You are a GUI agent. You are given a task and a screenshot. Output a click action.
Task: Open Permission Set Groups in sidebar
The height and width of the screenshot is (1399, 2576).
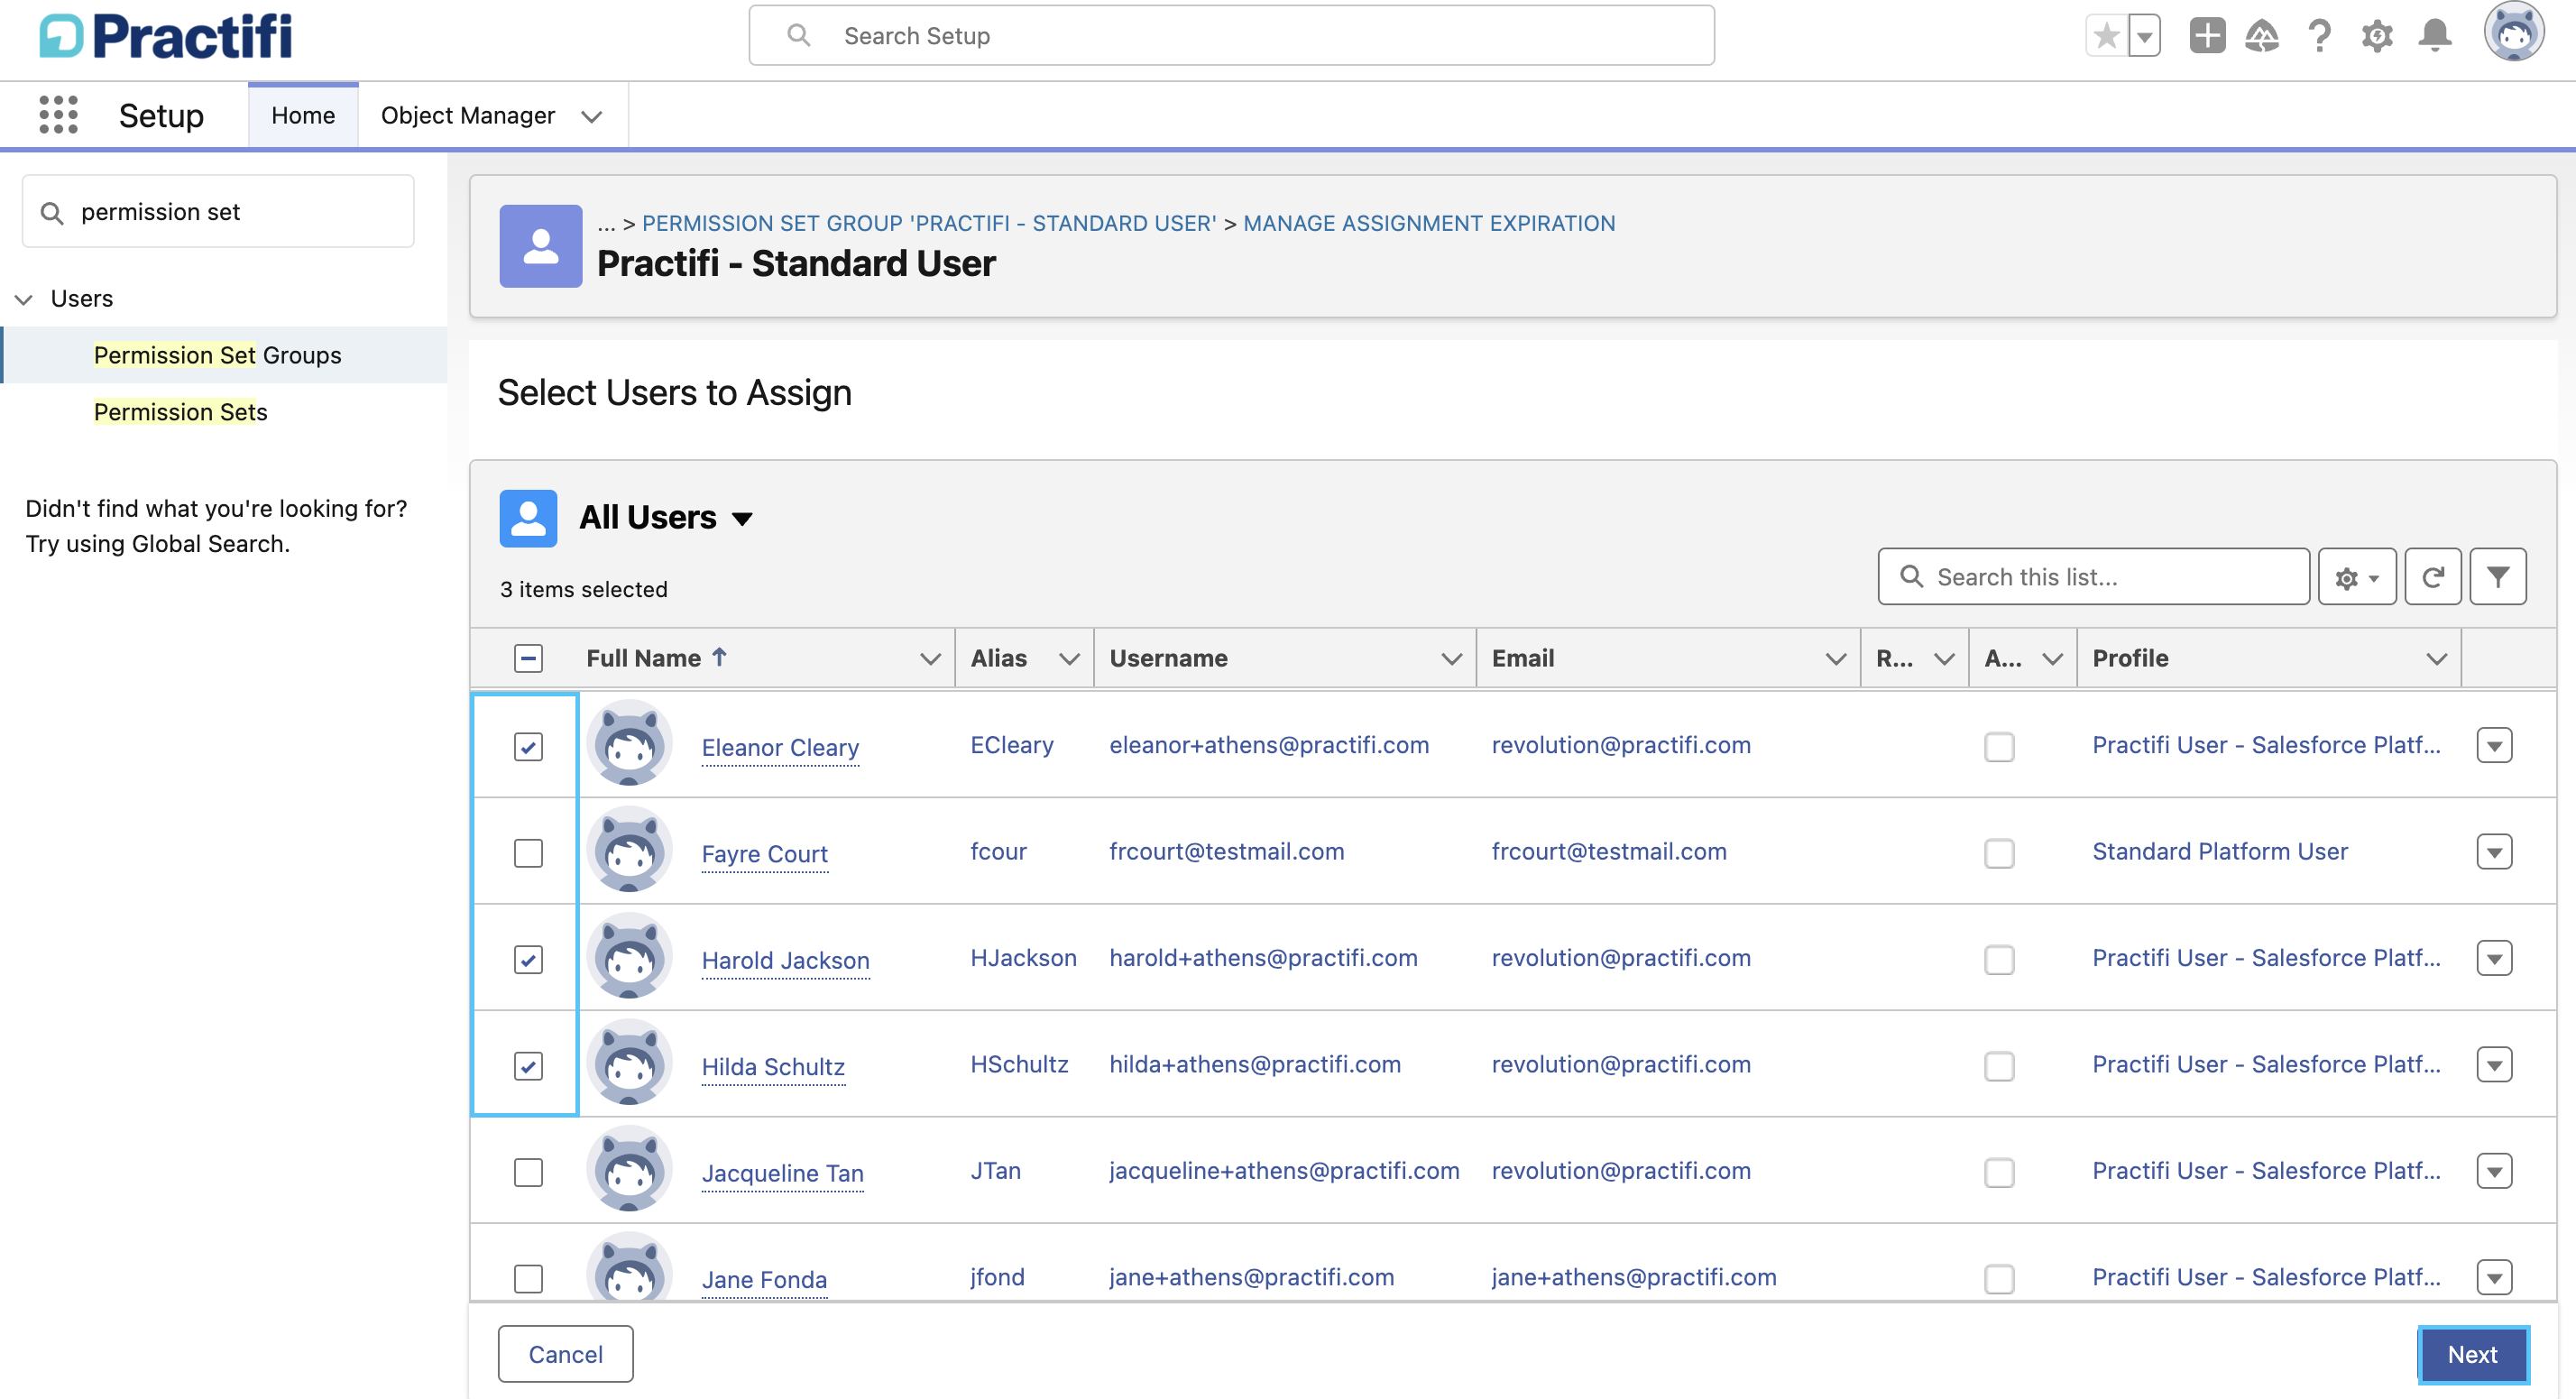coord(217,355)
